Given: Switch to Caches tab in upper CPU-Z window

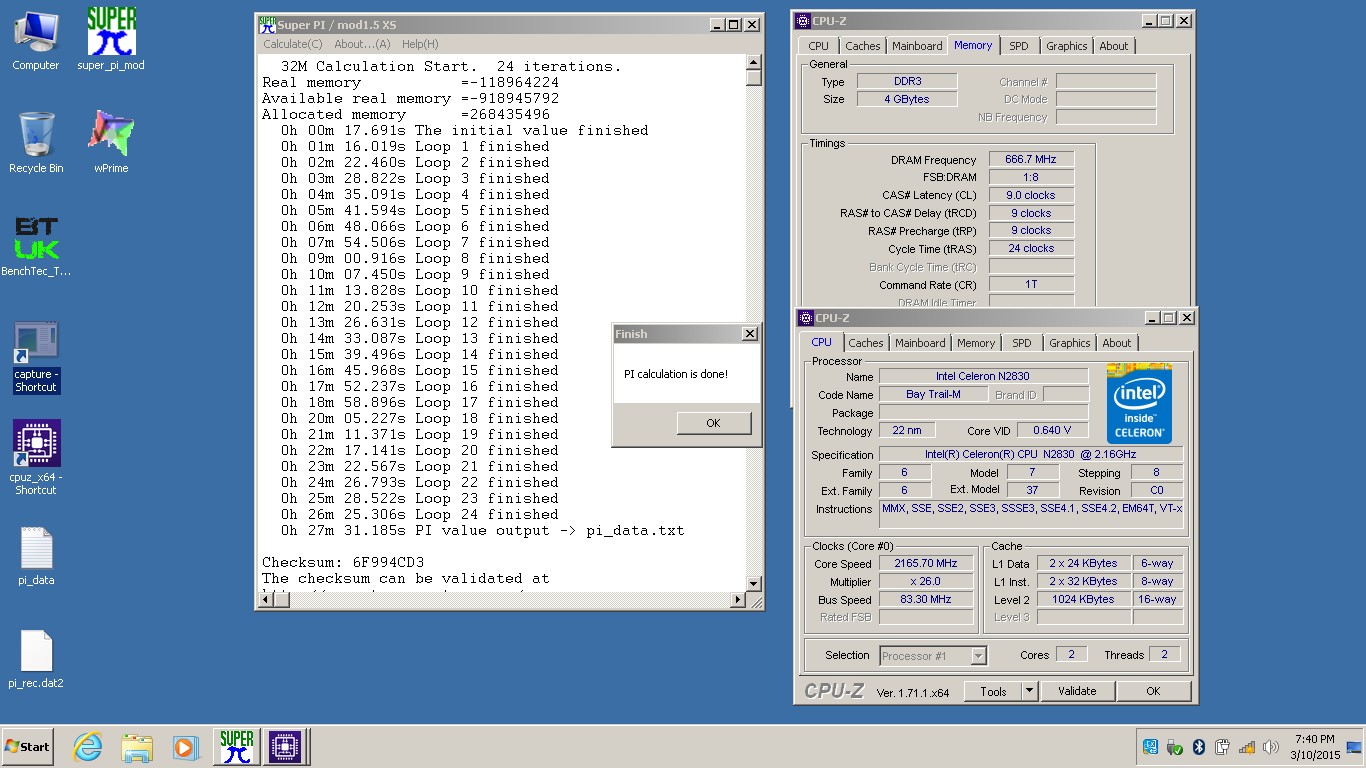Looking at the screenshot, I should [863, 46].
